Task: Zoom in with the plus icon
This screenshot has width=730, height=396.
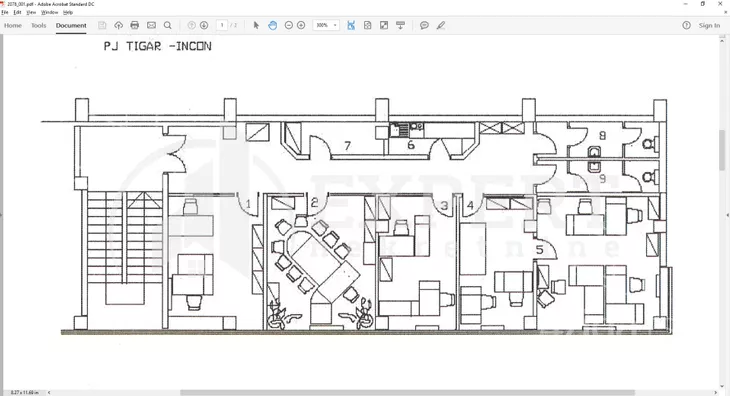Action: point(301,25)
